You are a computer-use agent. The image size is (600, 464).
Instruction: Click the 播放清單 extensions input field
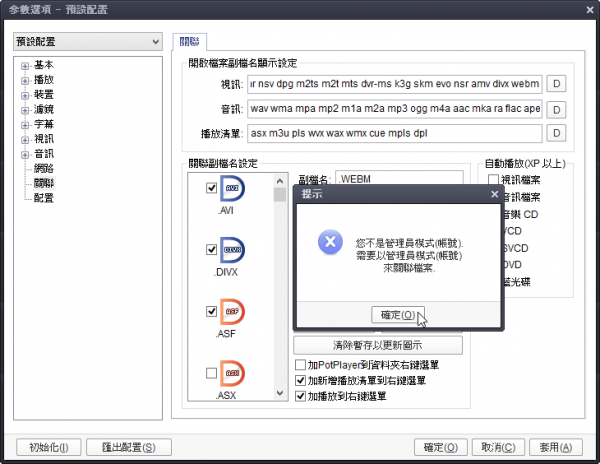tap(395, 133)
